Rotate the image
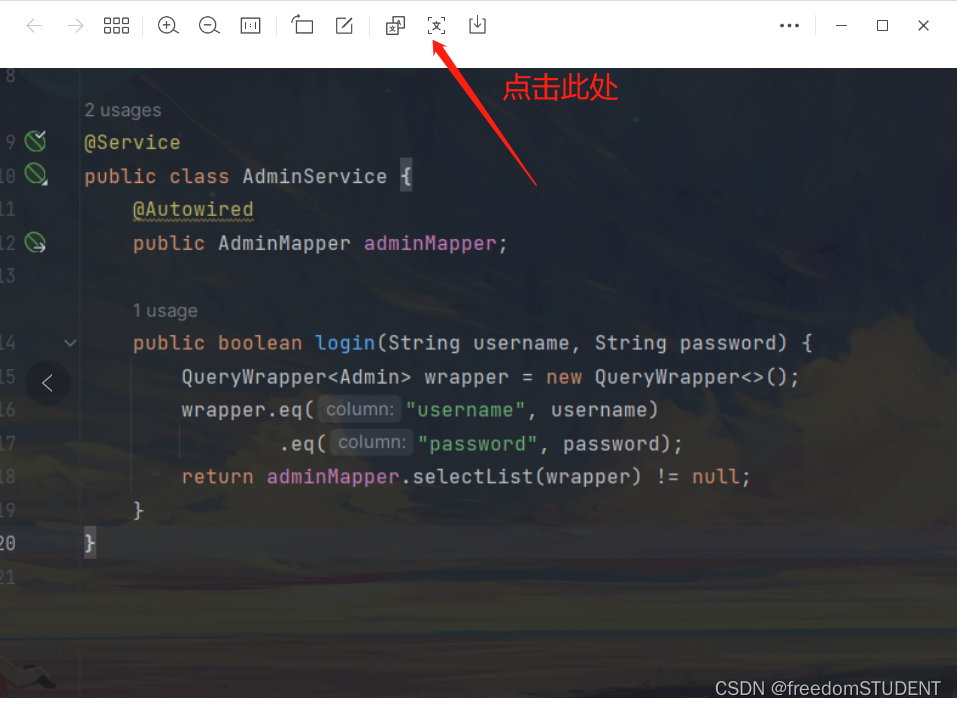This screenshot has width=957, height=706. [x=302, y=25]
